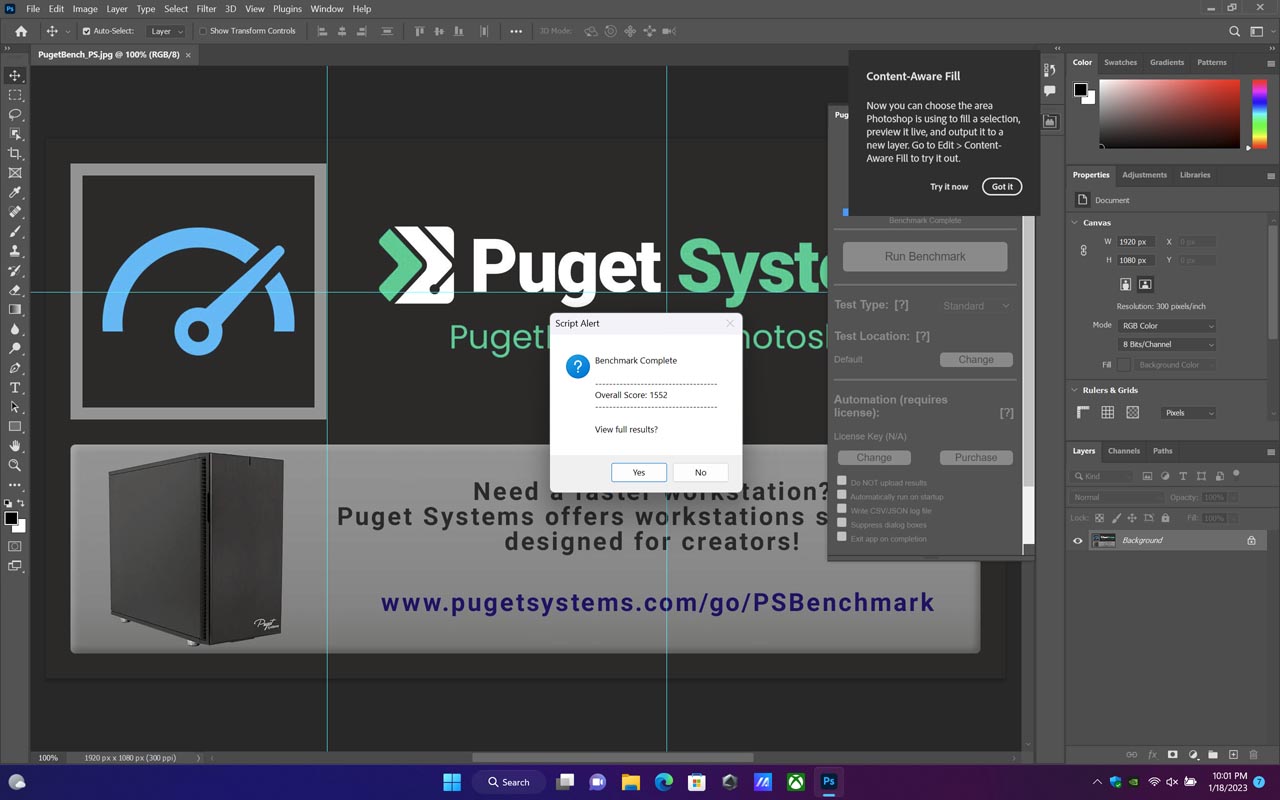
Task: Click the Run Benchmark button
Action: 925,256
